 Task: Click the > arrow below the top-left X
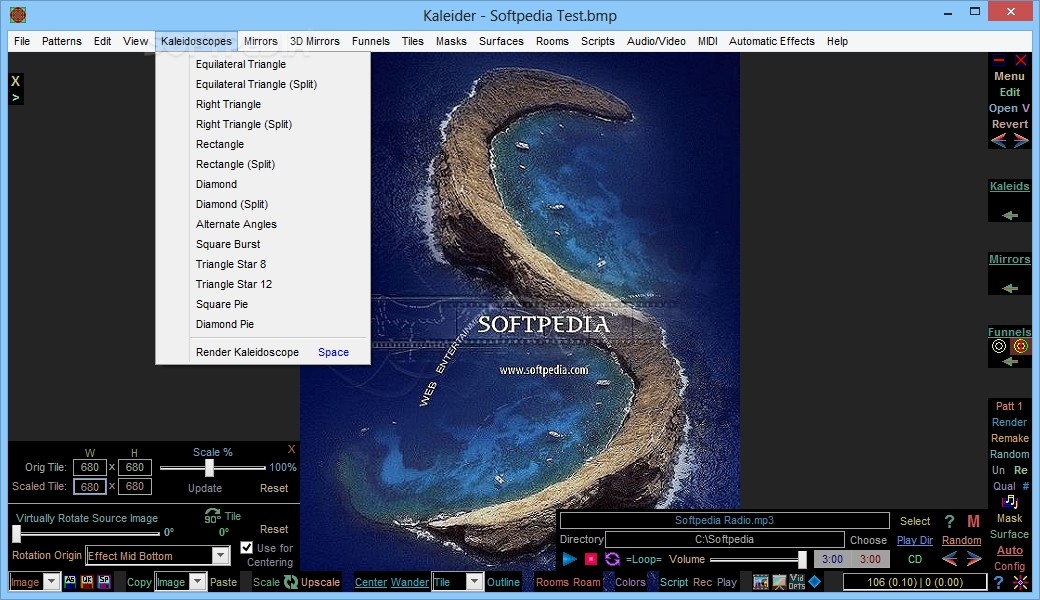click(15, 97)
